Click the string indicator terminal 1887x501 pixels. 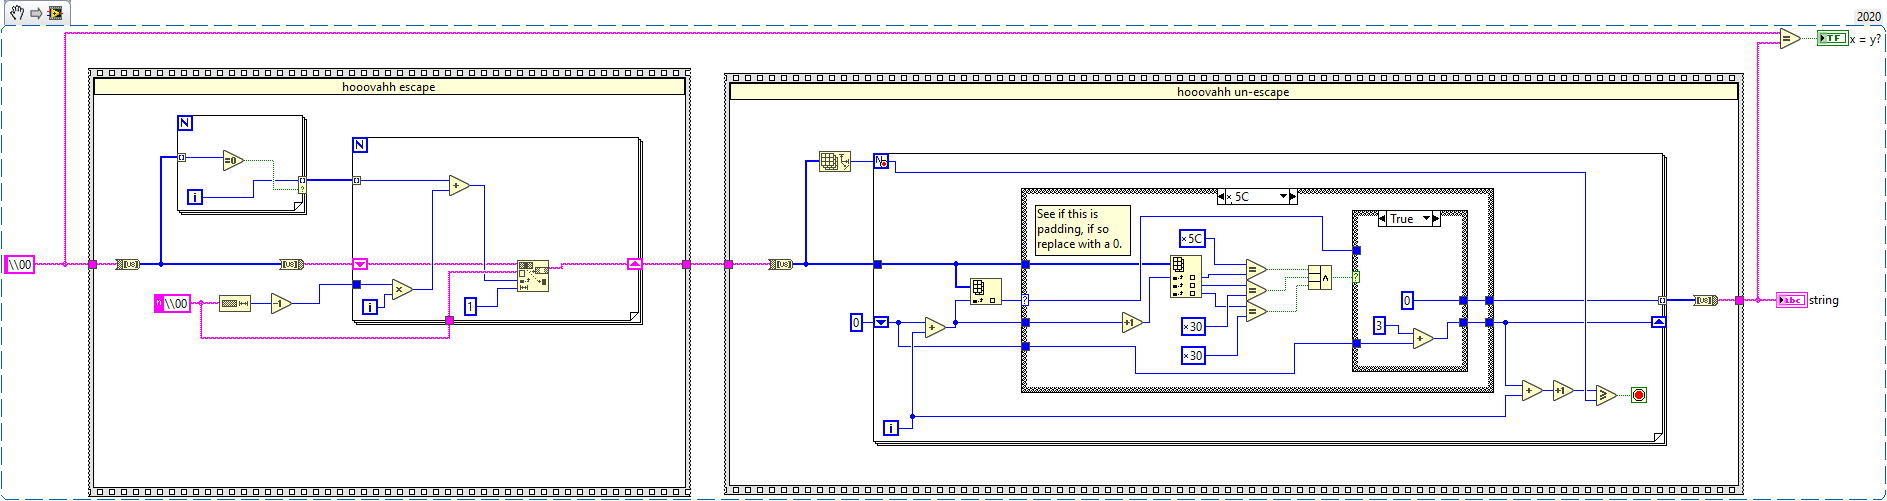(1791, 300)
